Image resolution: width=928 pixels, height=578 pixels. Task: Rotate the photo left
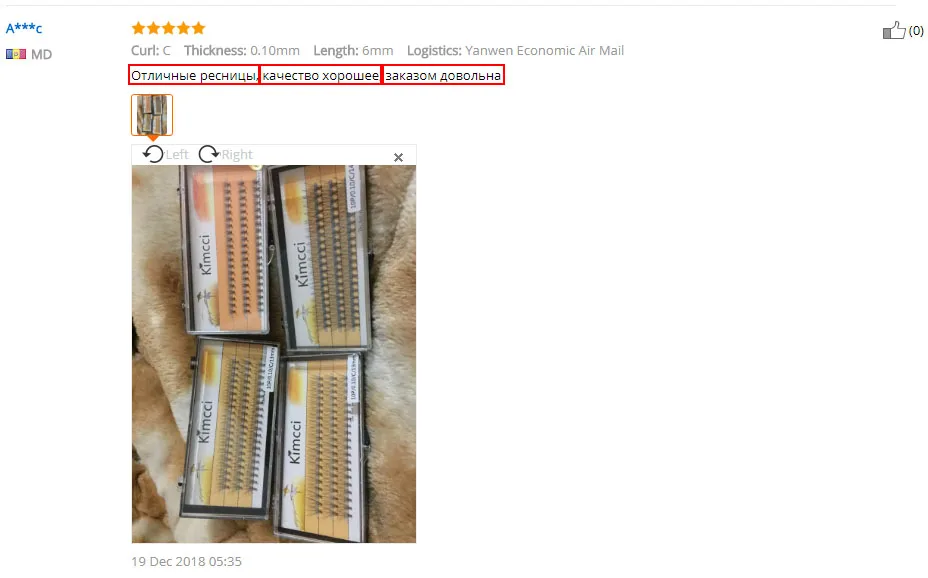tap(153, 154)
